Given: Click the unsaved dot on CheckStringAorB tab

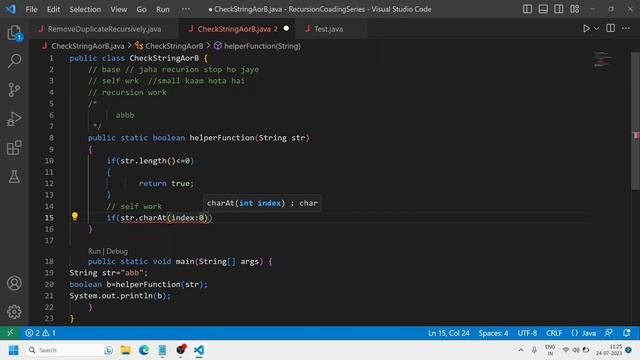Looking at the screenshot, I should point(286,29).
